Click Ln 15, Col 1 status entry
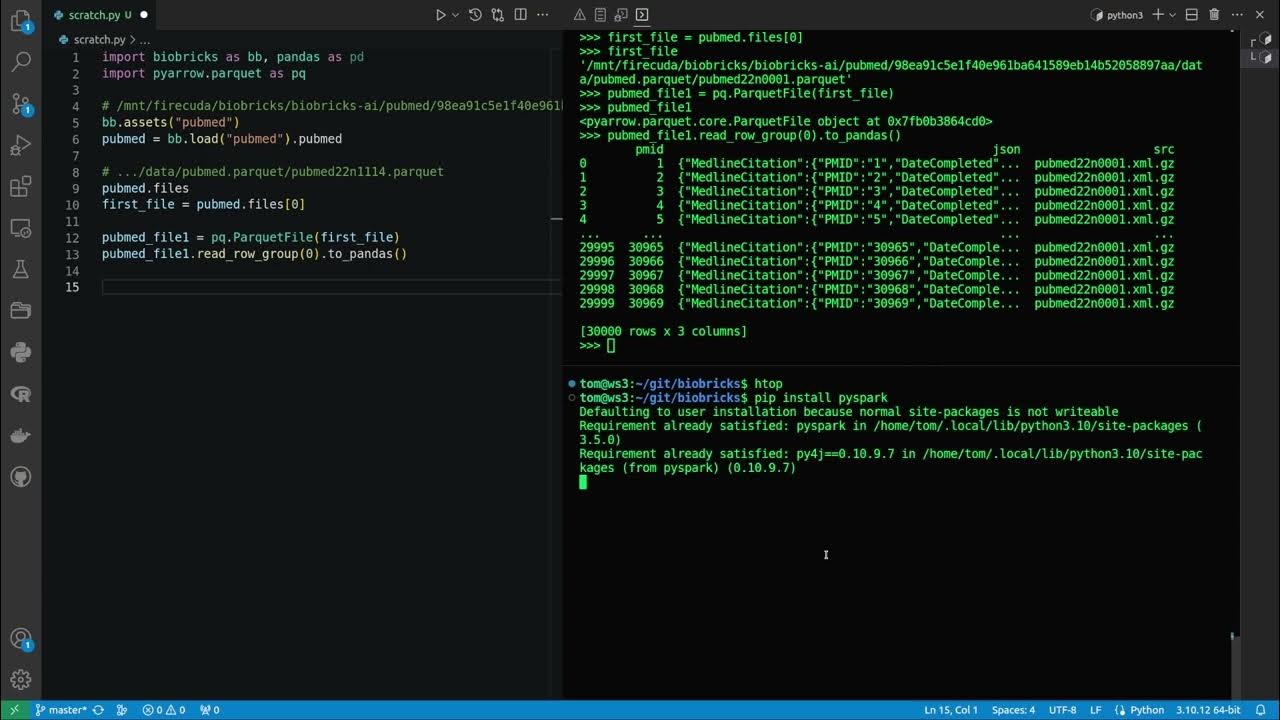 pyautogui.click(x=951, y=710)
